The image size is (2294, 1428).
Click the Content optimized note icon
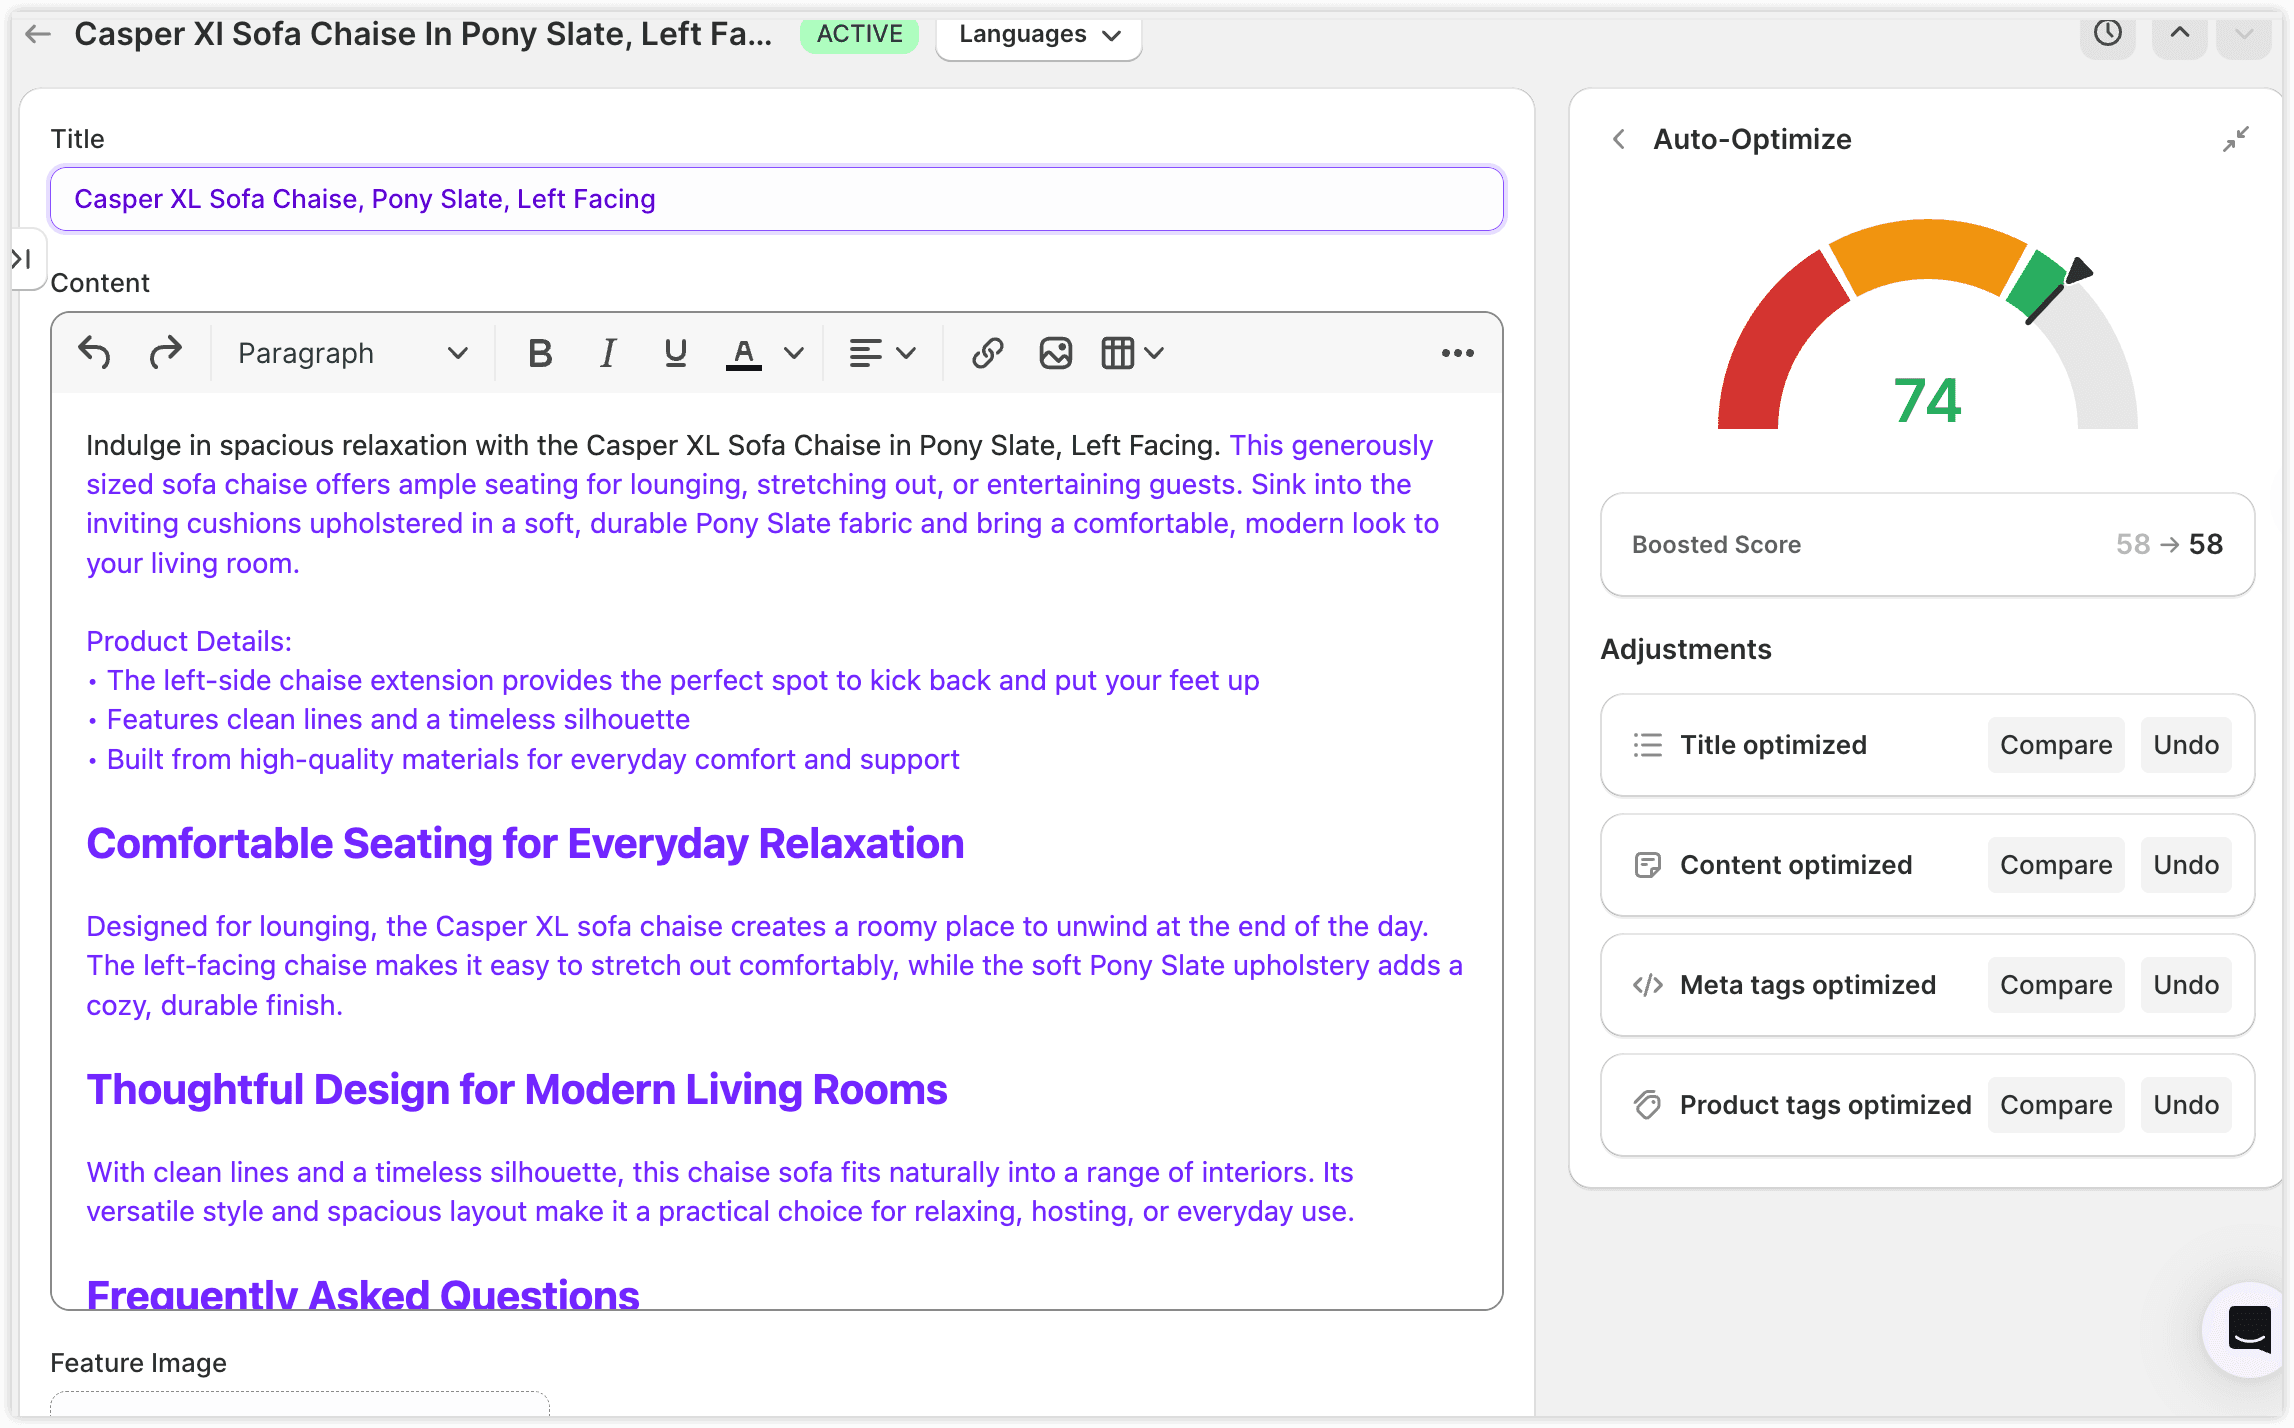coord(1647,865)
